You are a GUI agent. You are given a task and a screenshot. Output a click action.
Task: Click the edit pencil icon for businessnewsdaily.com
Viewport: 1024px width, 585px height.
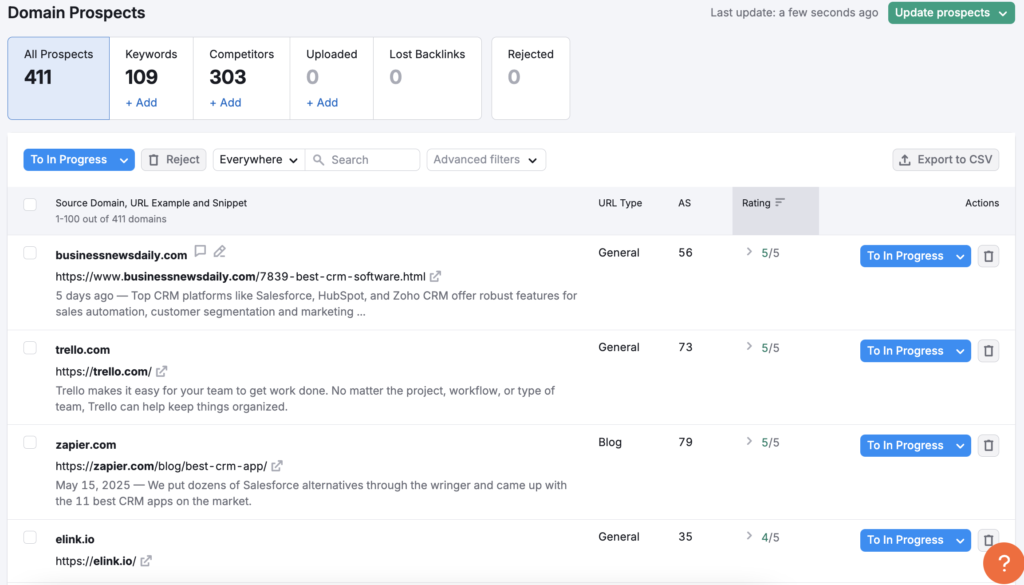click(x=219, y=251)
